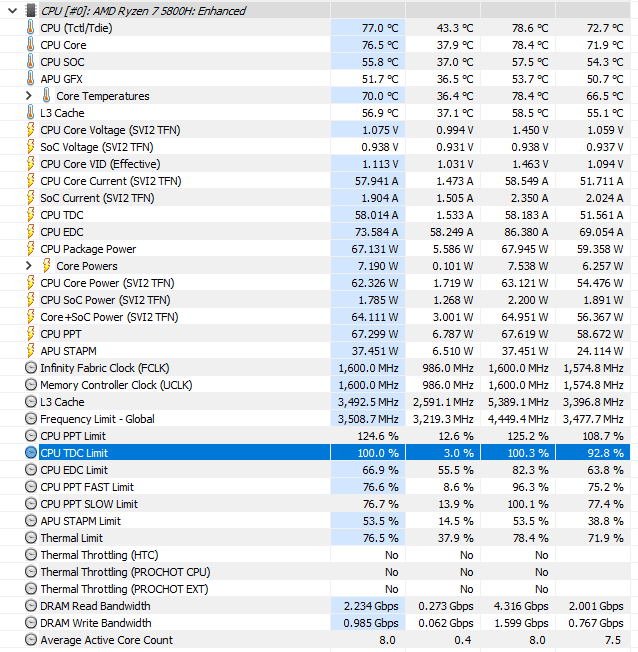The image size is (638, 652).
Task: Click lightning icon beside CPU EDC
Action: click(x=30, y=232)
